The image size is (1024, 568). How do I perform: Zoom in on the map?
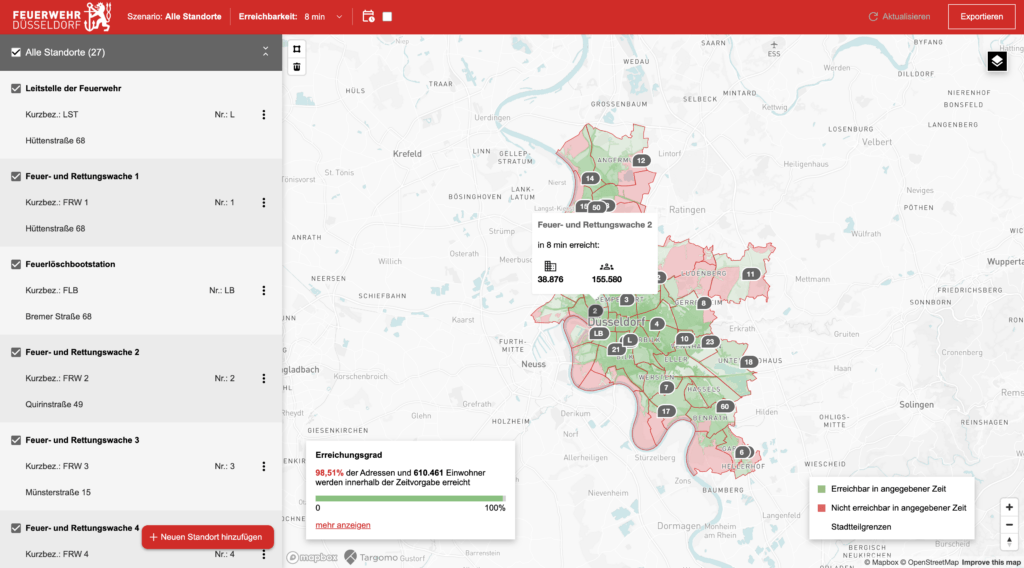click(1009, 507)
